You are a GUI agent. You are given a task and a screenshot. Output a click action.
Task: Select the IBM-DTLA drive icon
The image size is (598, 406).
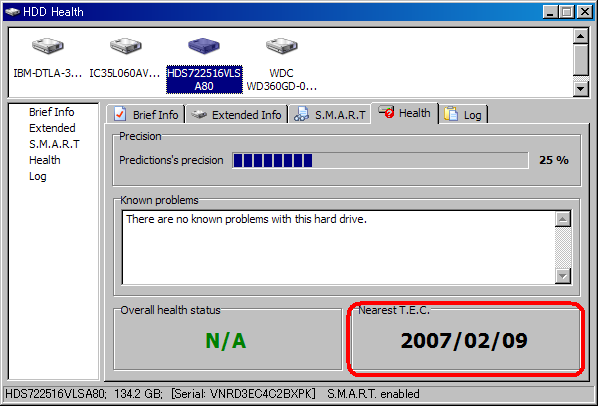pos(48,46)
